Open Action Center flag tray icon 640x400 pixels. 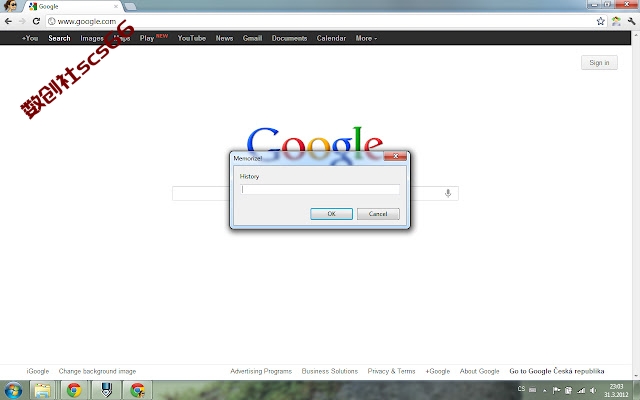pos(556,391)
